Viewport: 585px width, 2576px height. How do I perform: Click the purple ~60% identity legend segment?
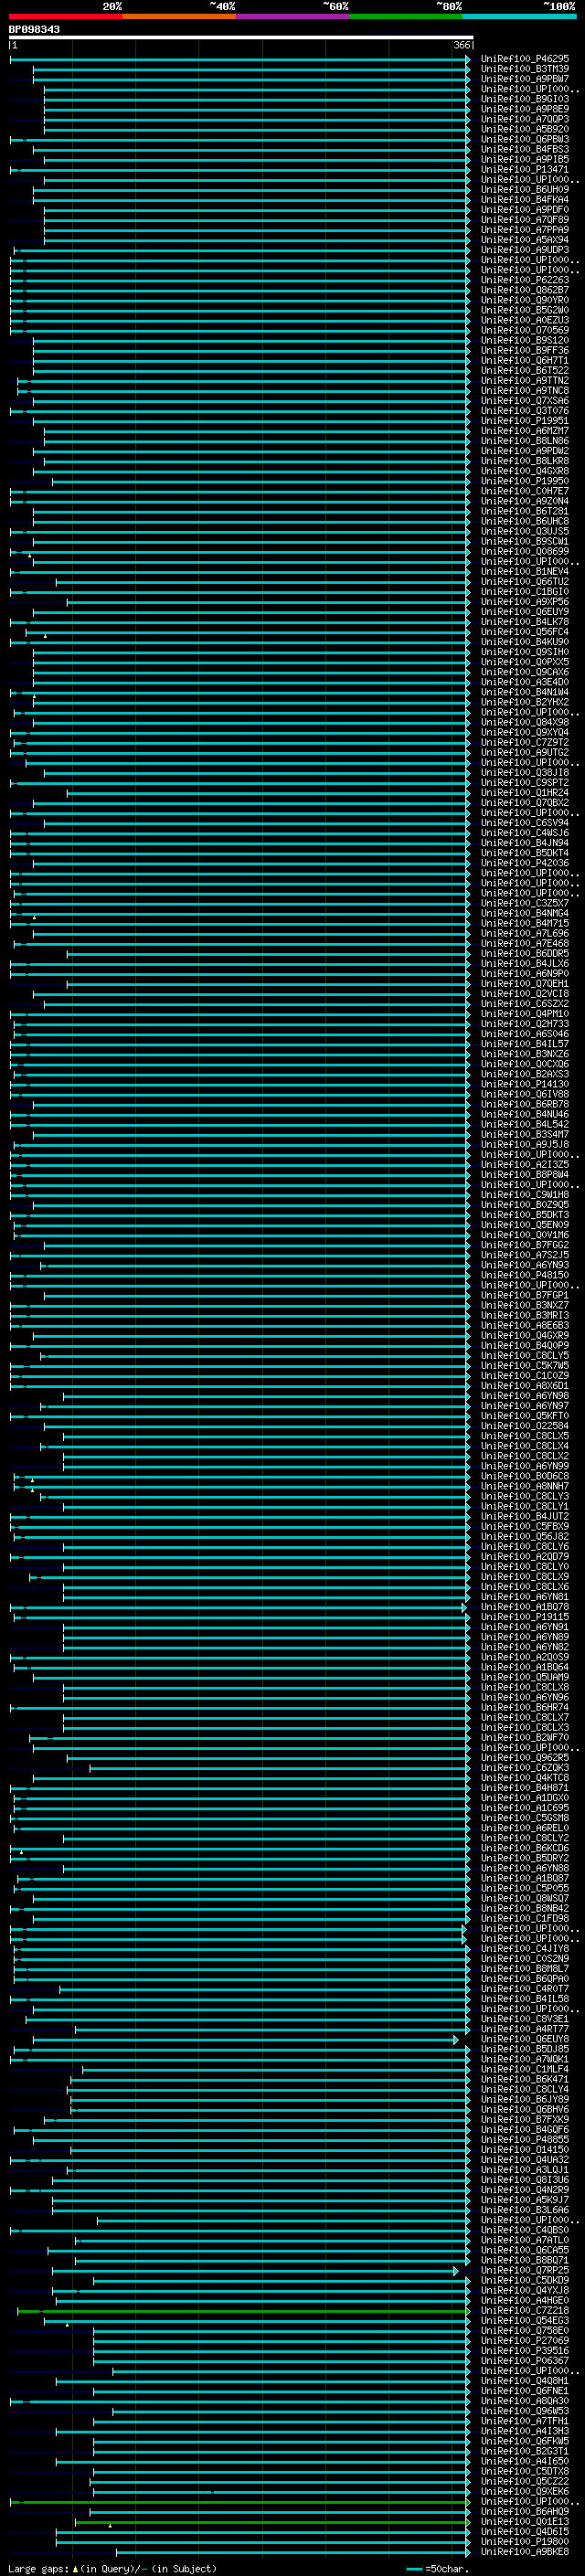tap(292, 16)
